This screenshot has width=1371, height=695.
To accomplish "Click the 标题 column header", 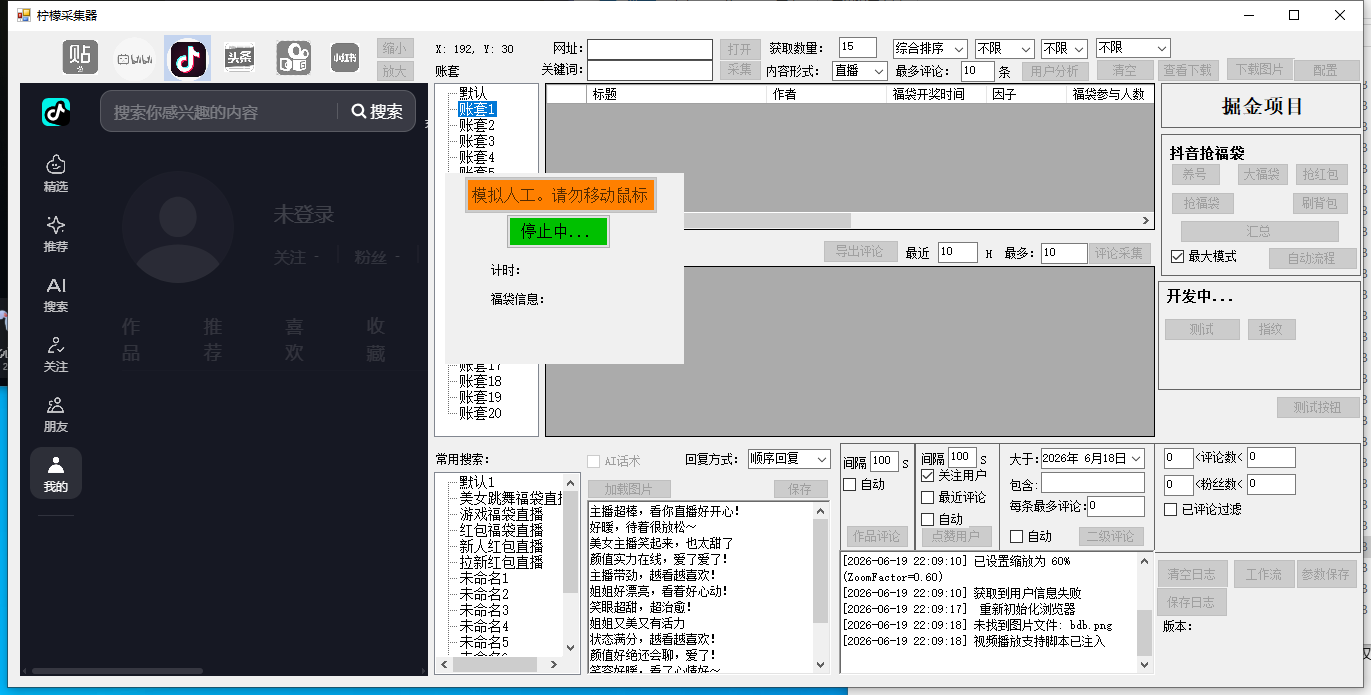I will coord(676,94).
